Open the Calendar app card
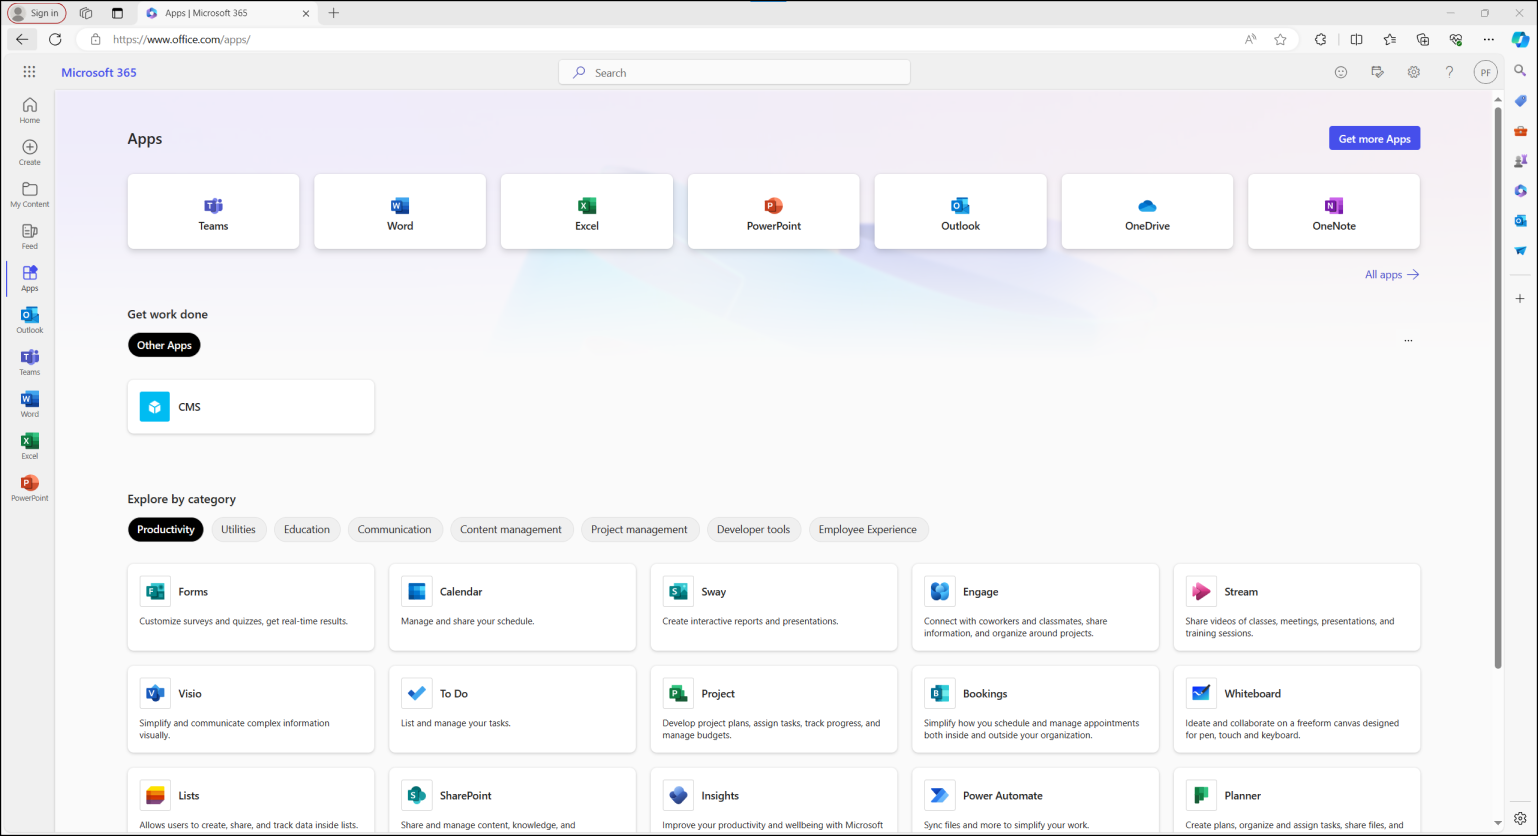Screen dimensions: 1538x836 pos(512,607)
